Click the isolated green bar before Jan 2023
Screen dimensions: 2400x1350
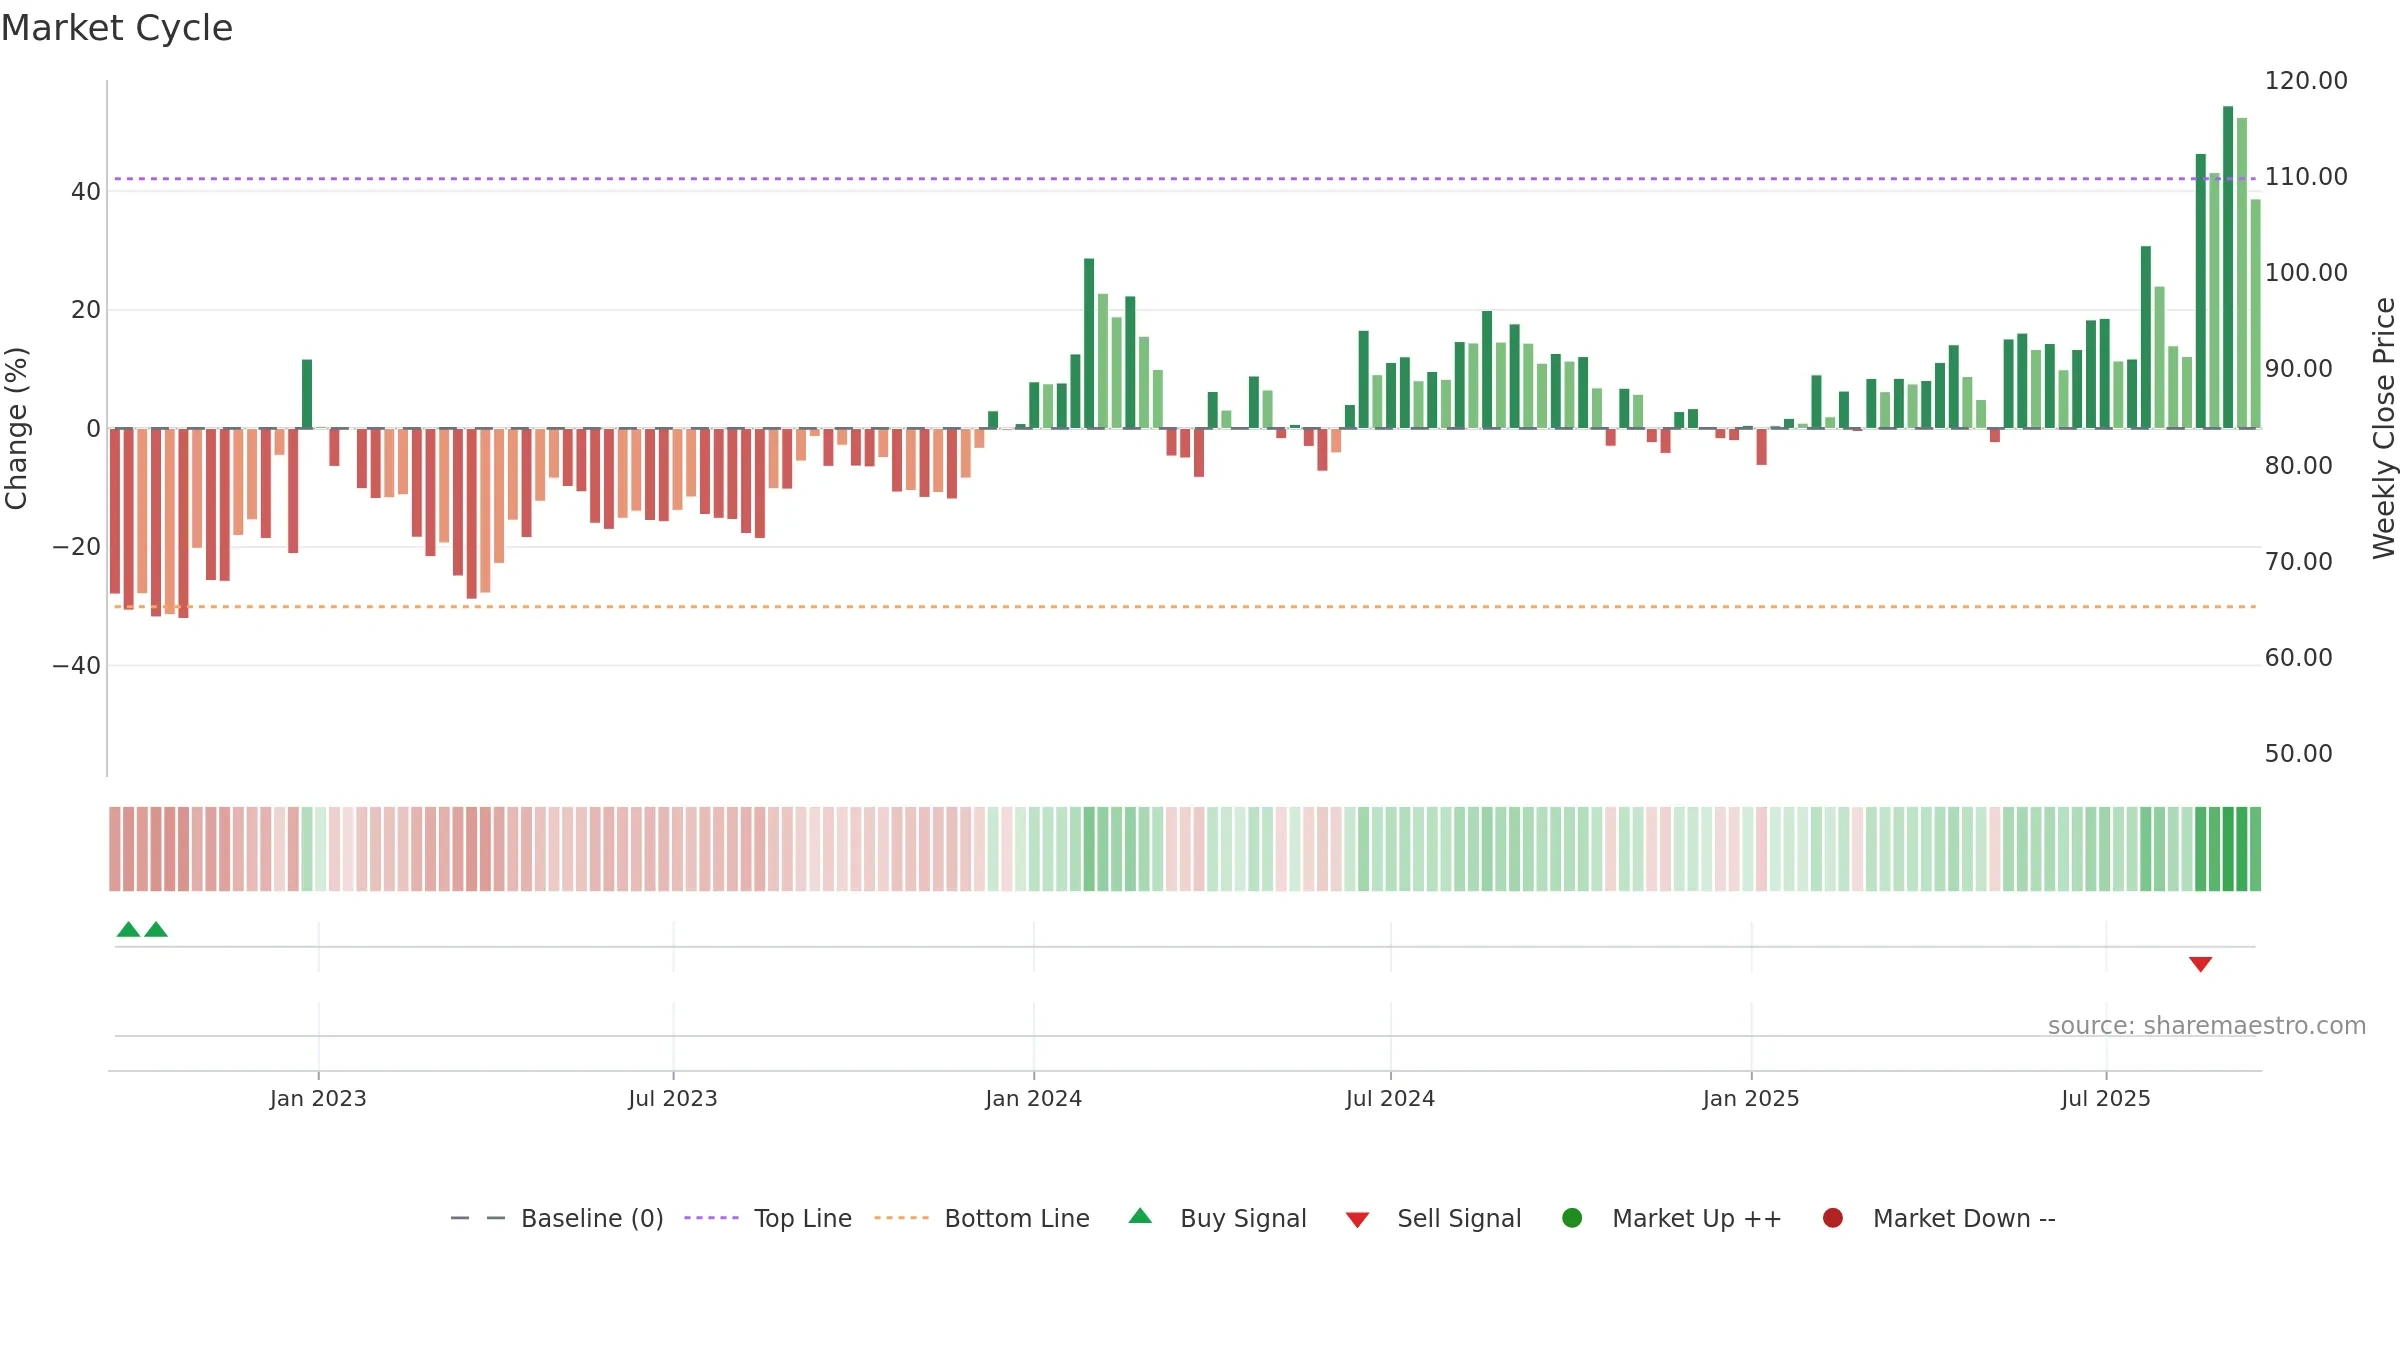click(x=307, y=394)
